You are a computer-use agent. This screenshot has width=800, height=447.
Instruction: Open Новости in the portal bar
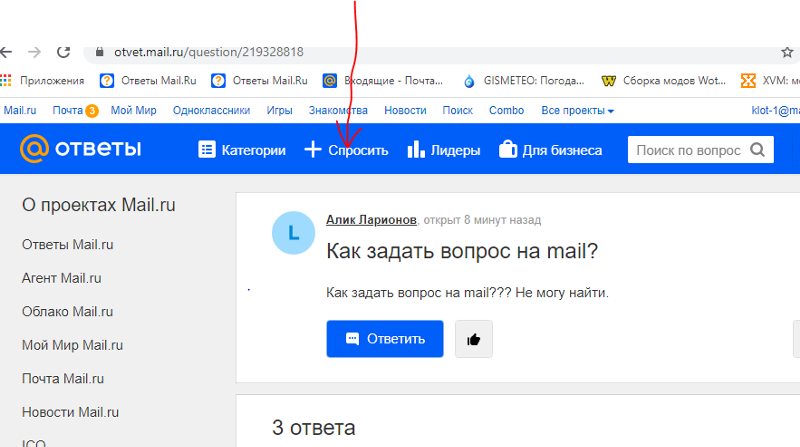pyautogui.click(x=405, y=110)
